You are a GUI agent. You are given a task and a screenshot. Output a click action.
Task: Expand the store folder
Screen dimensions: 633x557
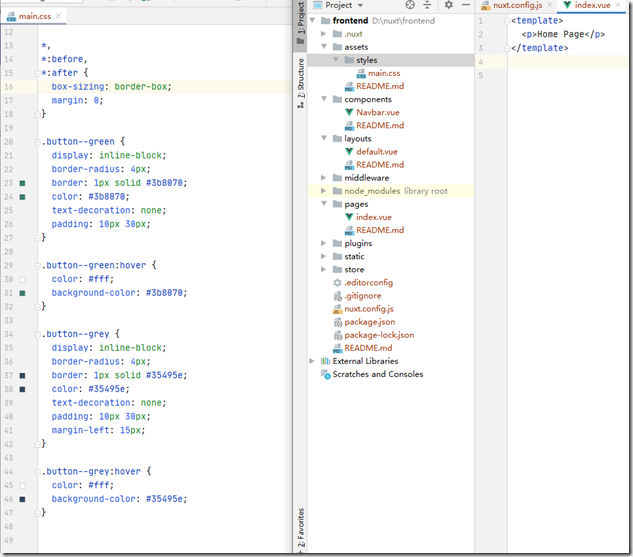[323, 269]
